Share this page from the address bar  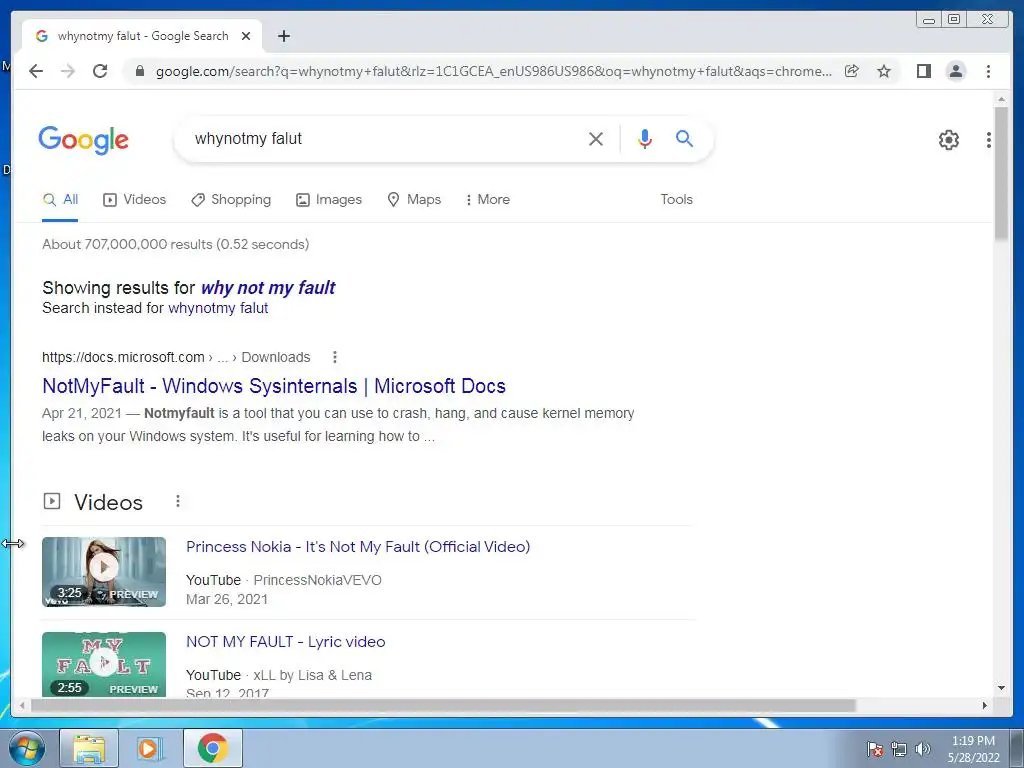pyautogui.click(x=852, y=71)
